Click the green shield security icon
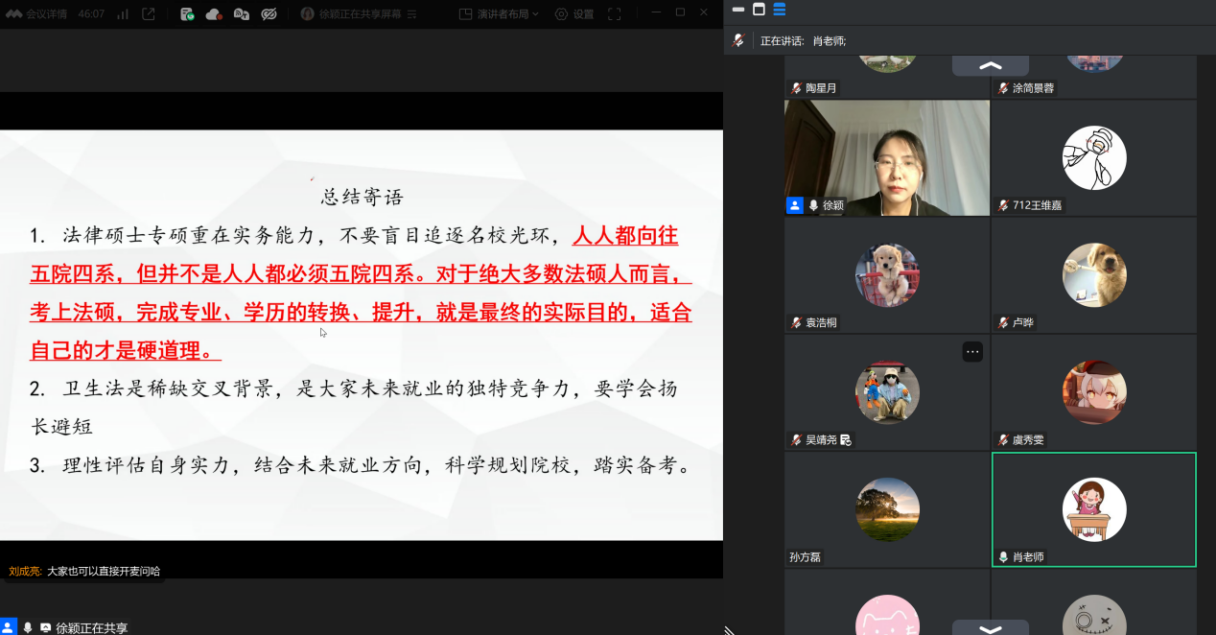The height and width of the screenshot is (635, 1216). 187,14
